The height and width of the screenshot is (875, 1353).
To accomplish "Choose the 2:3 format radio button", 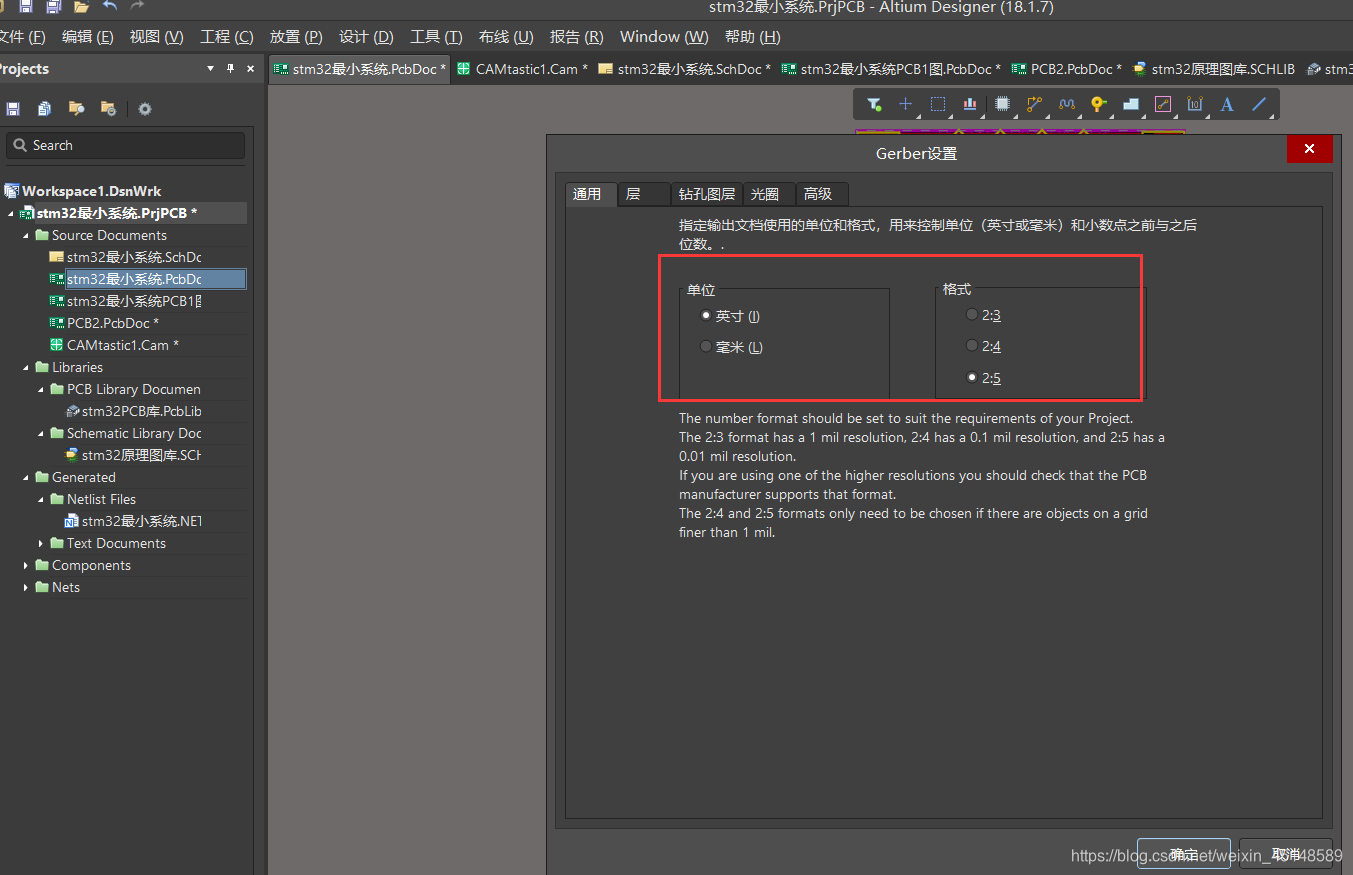I will point(972,315).
